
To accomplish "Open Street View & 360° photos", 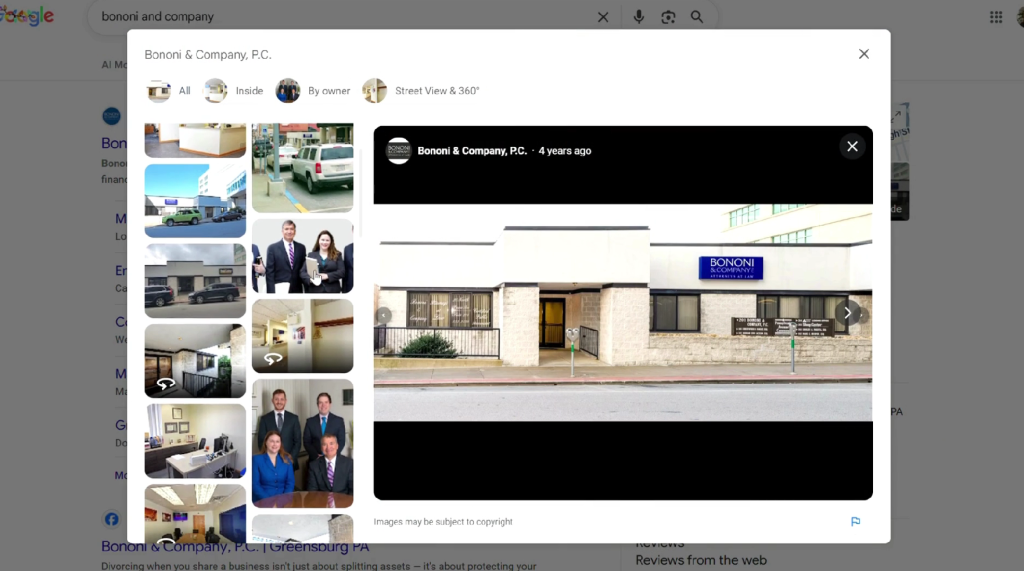I will [x=421, y=91].
